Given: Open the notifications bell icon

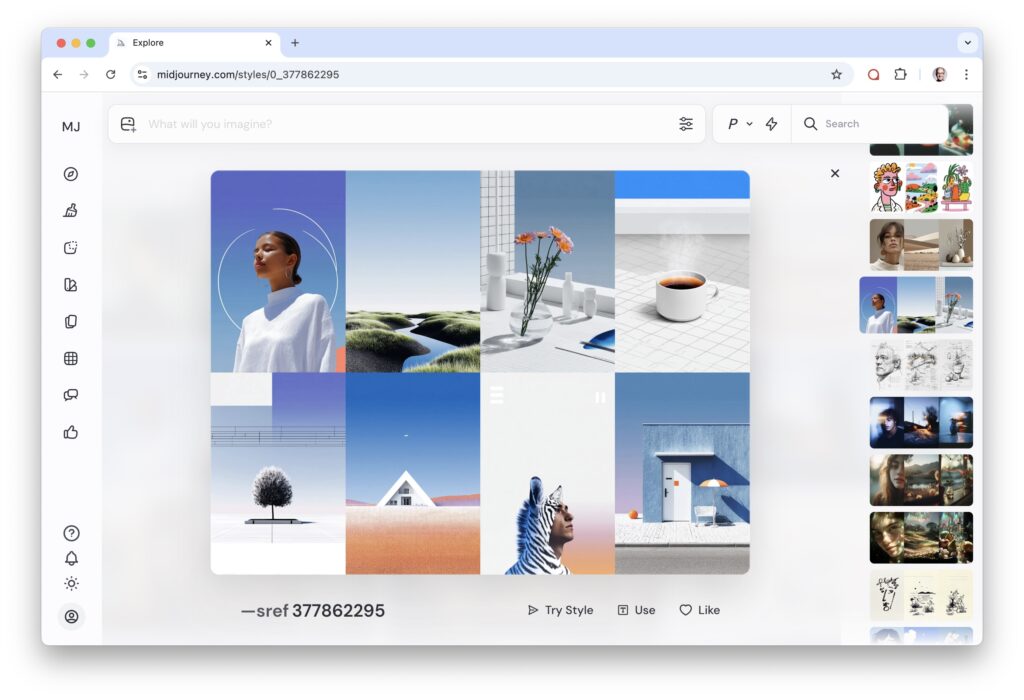Looking at the screenshot, I should point(71,558).
